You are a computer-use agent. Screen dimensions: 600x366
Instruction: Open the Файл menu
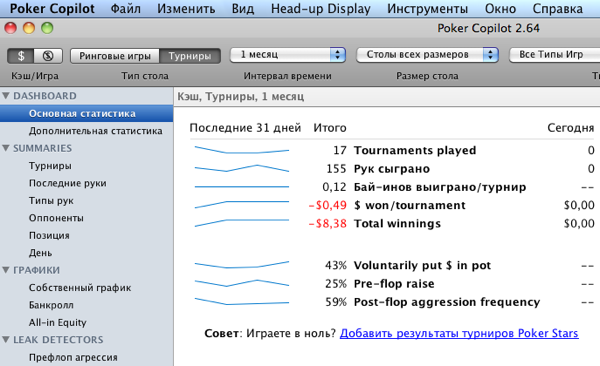click(126, 8)
